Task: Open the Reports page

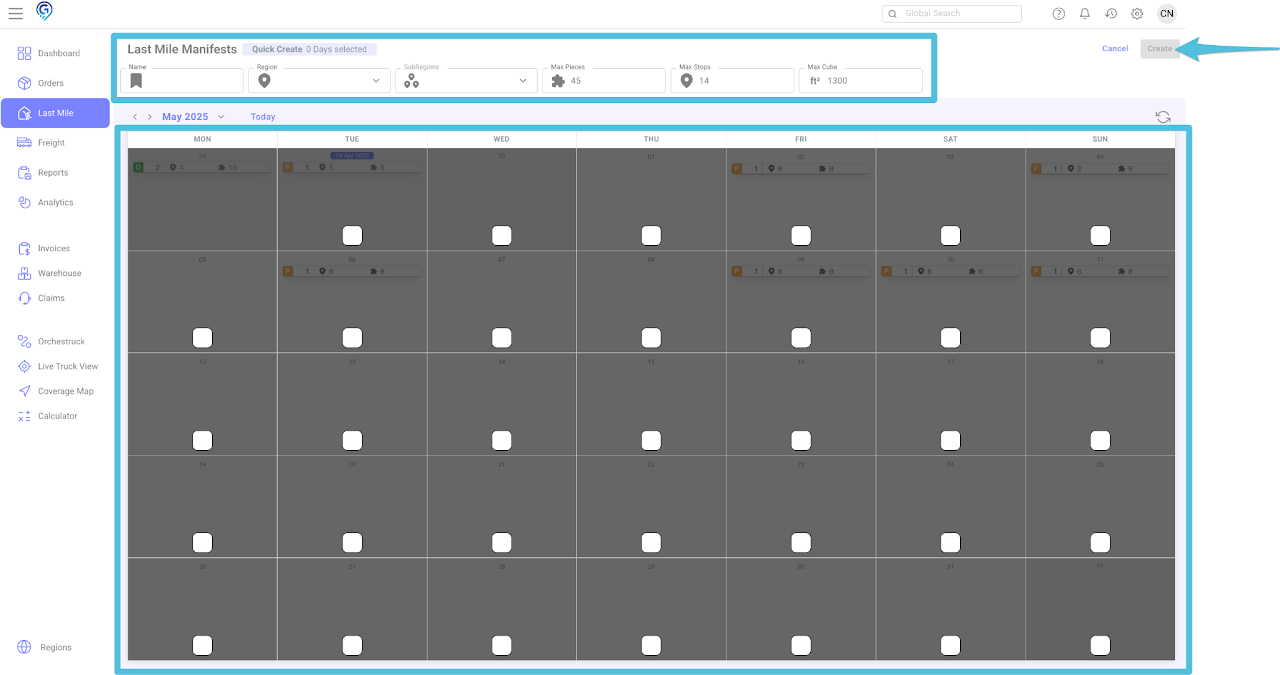Action: 53,173
